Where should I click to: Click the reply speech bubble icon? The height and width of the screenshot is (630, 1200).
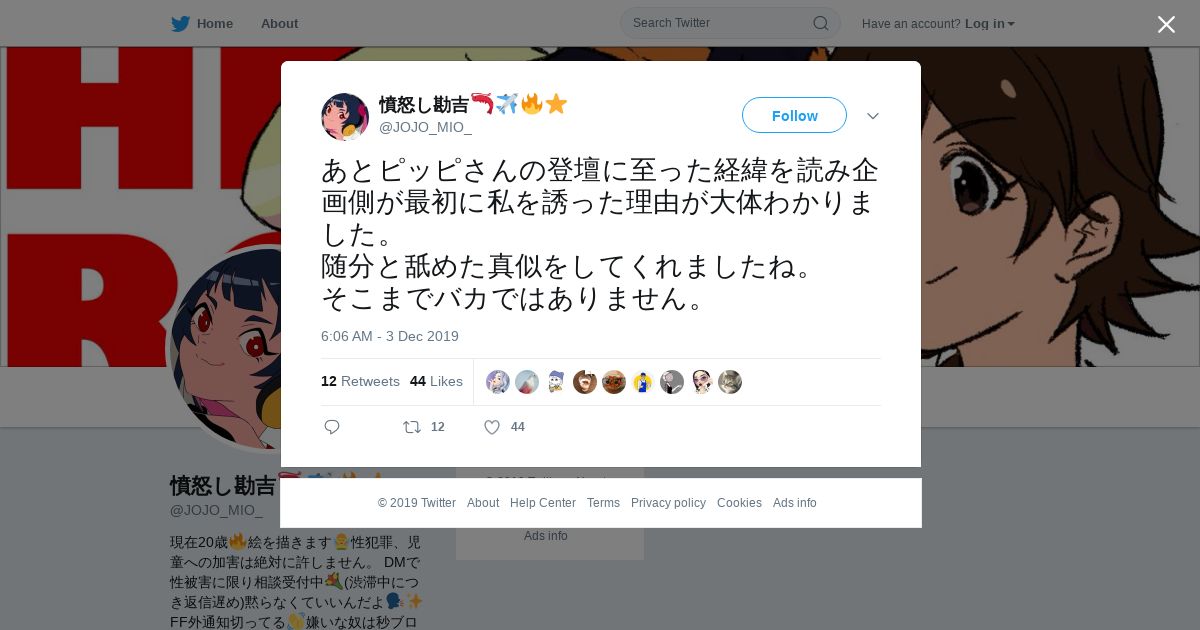[332, 427]
